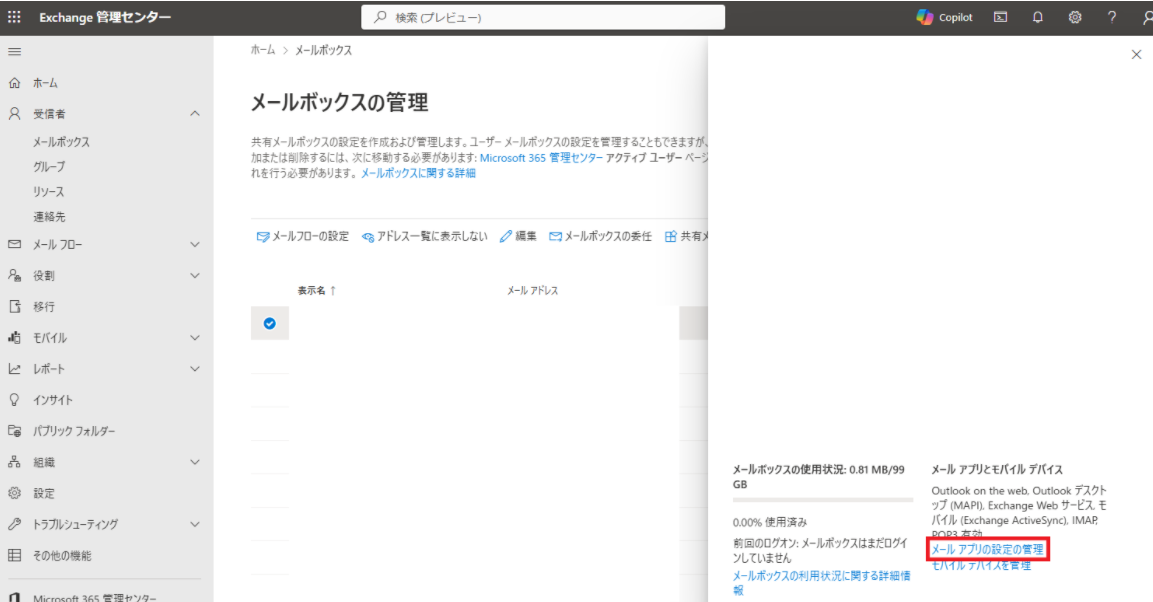
Task: Click the メールボックス breadcrumb text
Action: (324, 50)
